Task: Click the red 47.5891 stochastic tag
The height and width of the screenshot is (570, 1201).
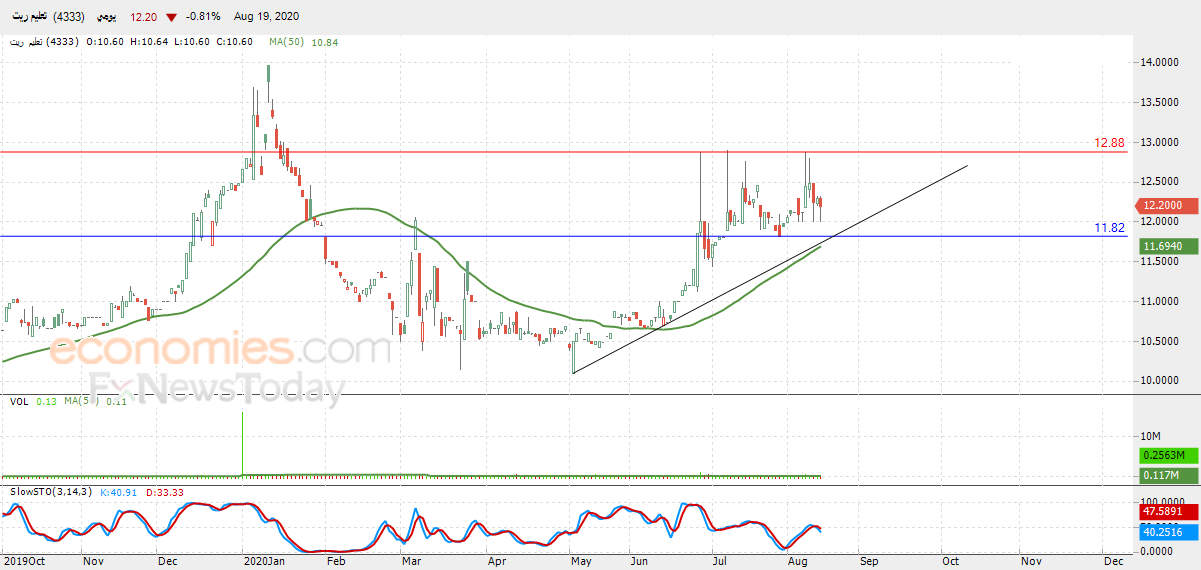Action: [1169, 512]
